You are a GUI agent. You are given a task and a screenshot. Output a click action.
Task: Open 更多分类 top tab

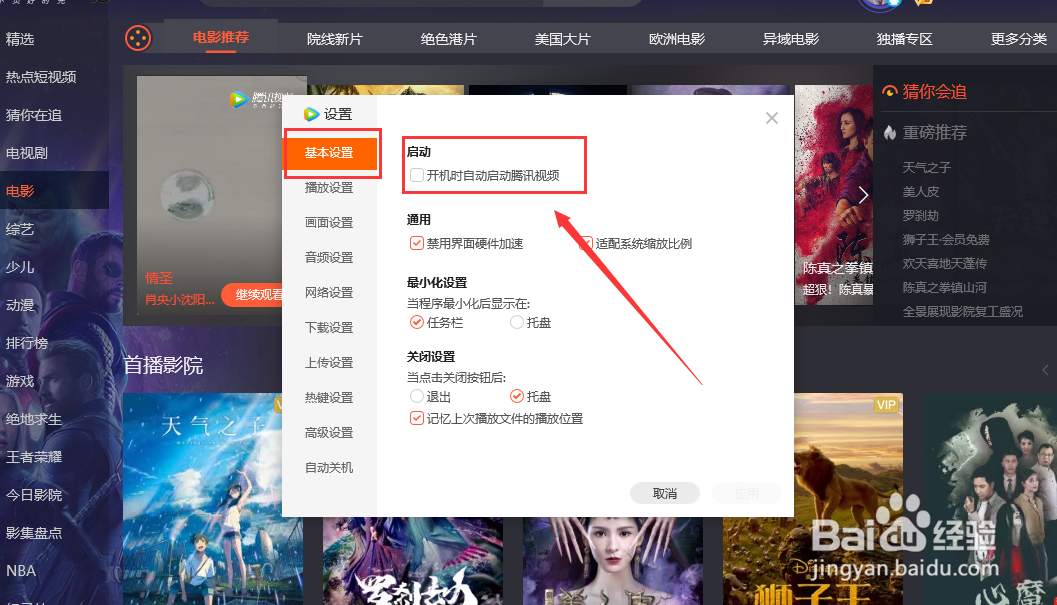point(1019,39)
